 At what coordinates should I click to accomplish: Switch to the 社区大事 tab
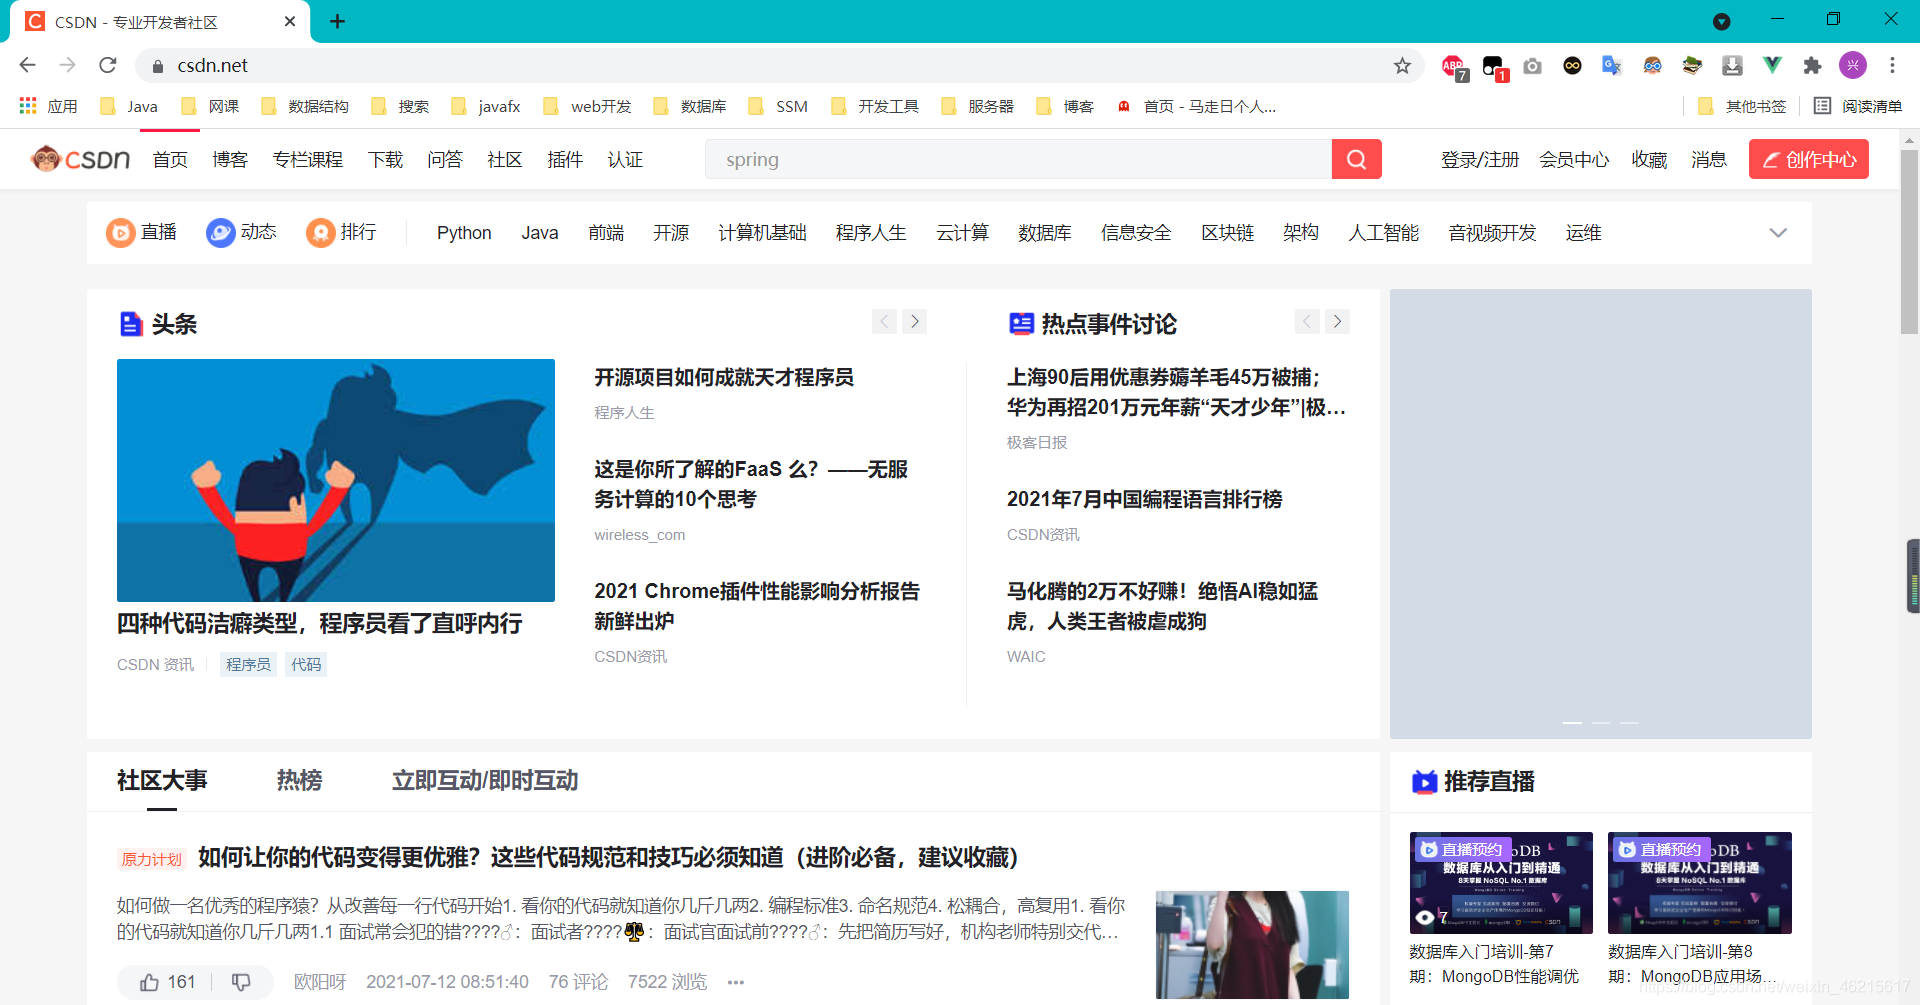162,780
